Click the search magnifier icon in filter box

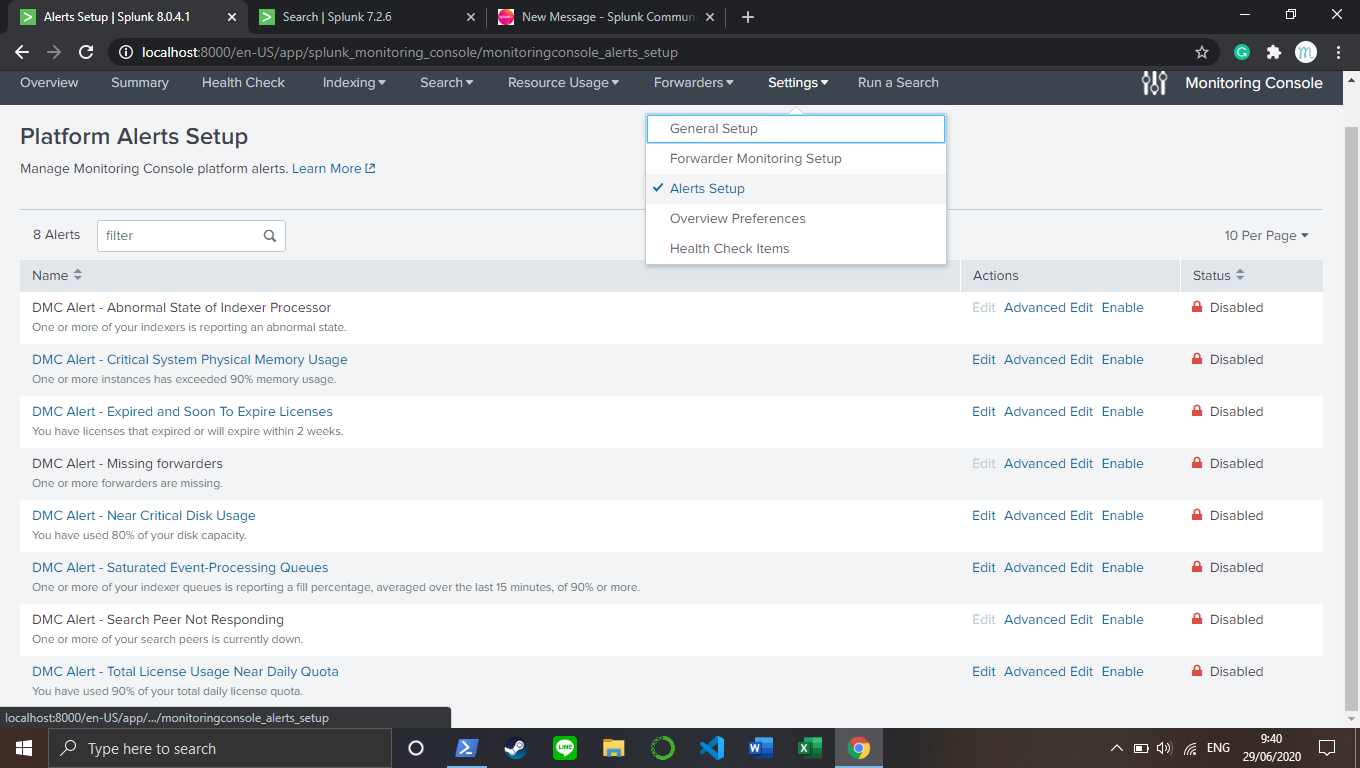(270, 236)
